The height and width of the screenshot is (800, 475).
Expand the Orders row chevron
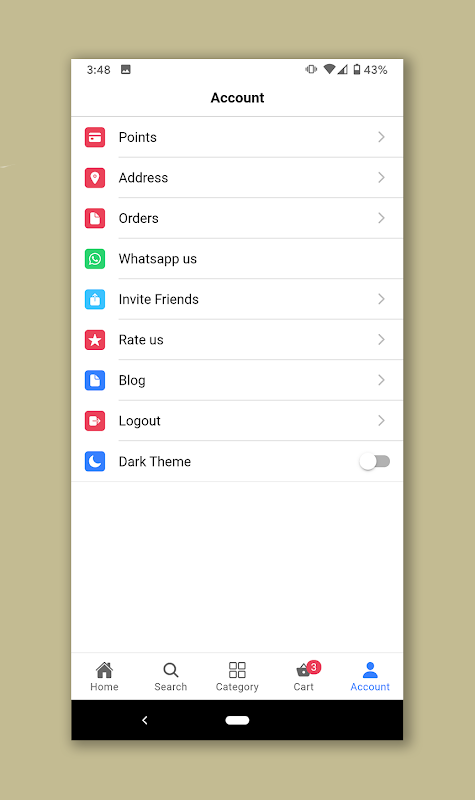coord(381,218)
